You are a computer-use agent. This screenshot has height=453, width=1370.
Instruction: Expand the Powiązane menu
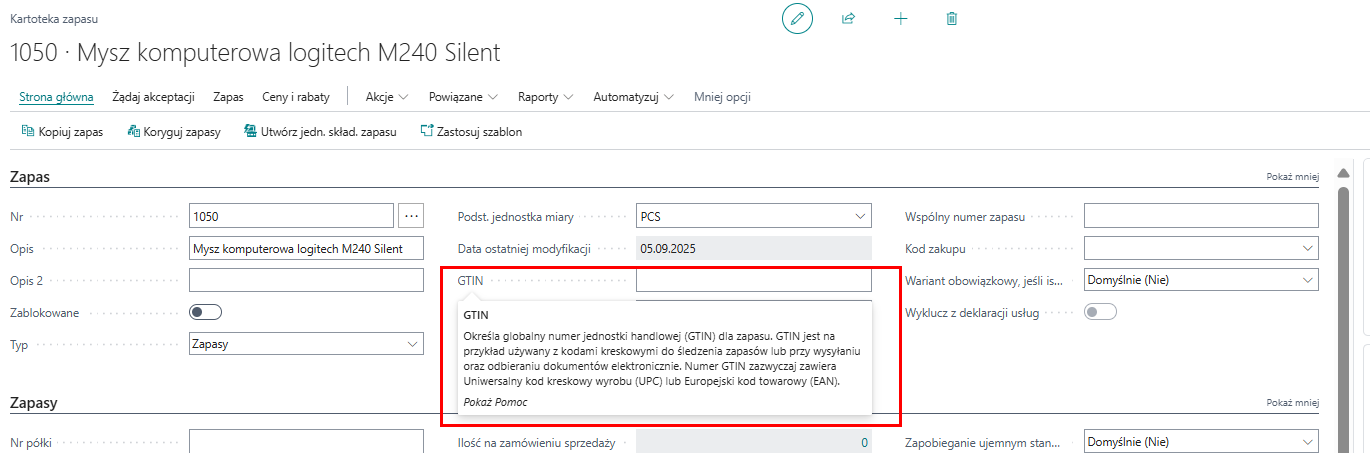463,97
